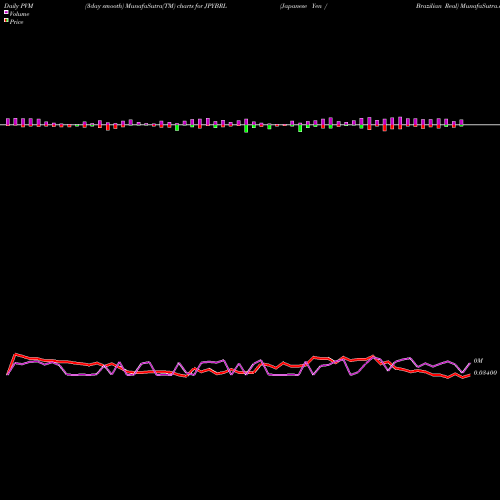Click the Price legend color swatch
This screenshot has width=500, height=500.
point(6,20)
